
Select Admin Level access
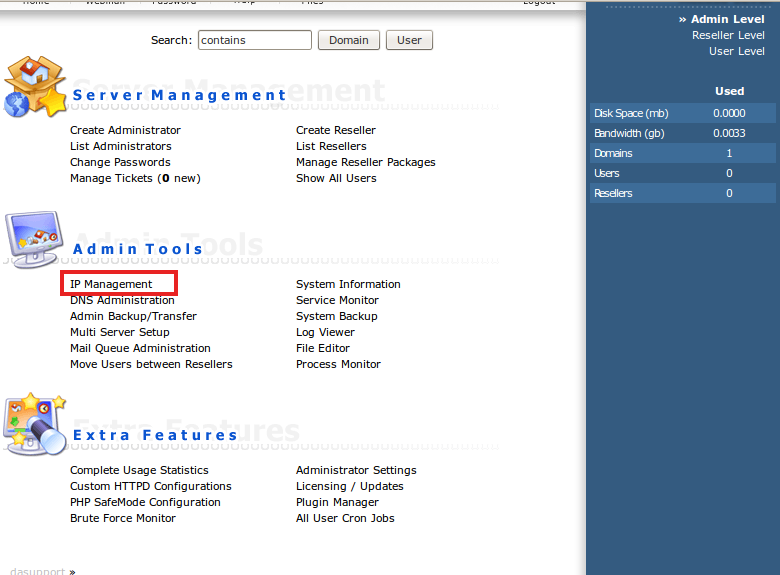click(727, 19)
